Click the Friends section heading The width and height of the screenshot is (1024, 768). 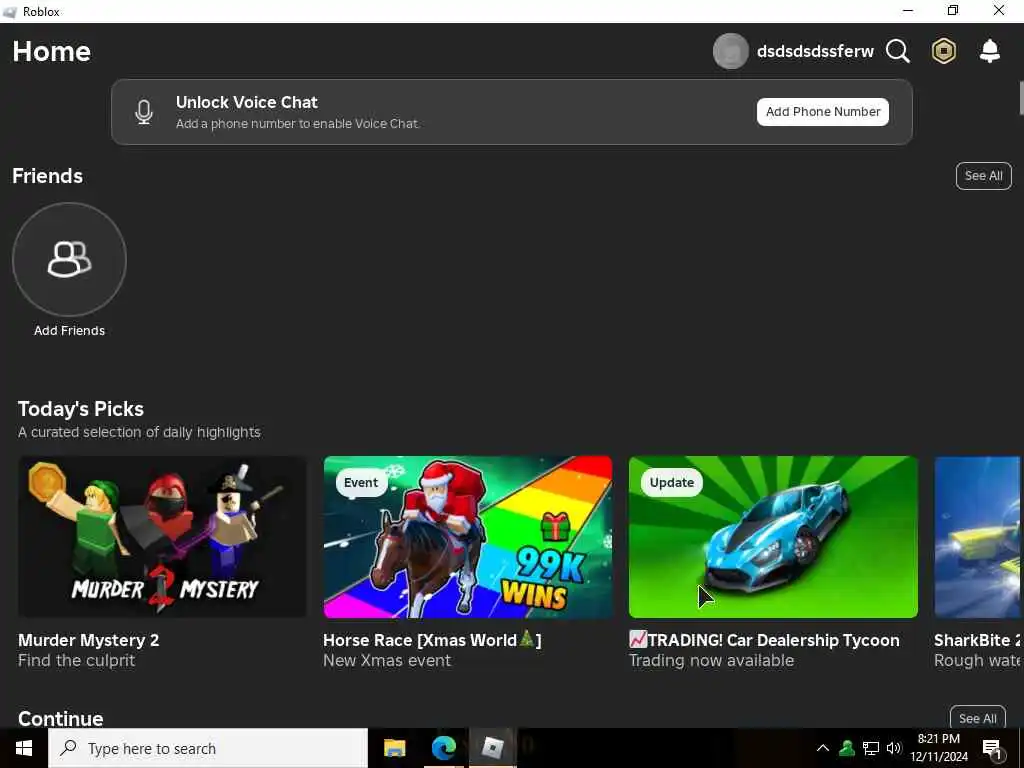coord(47,176)
